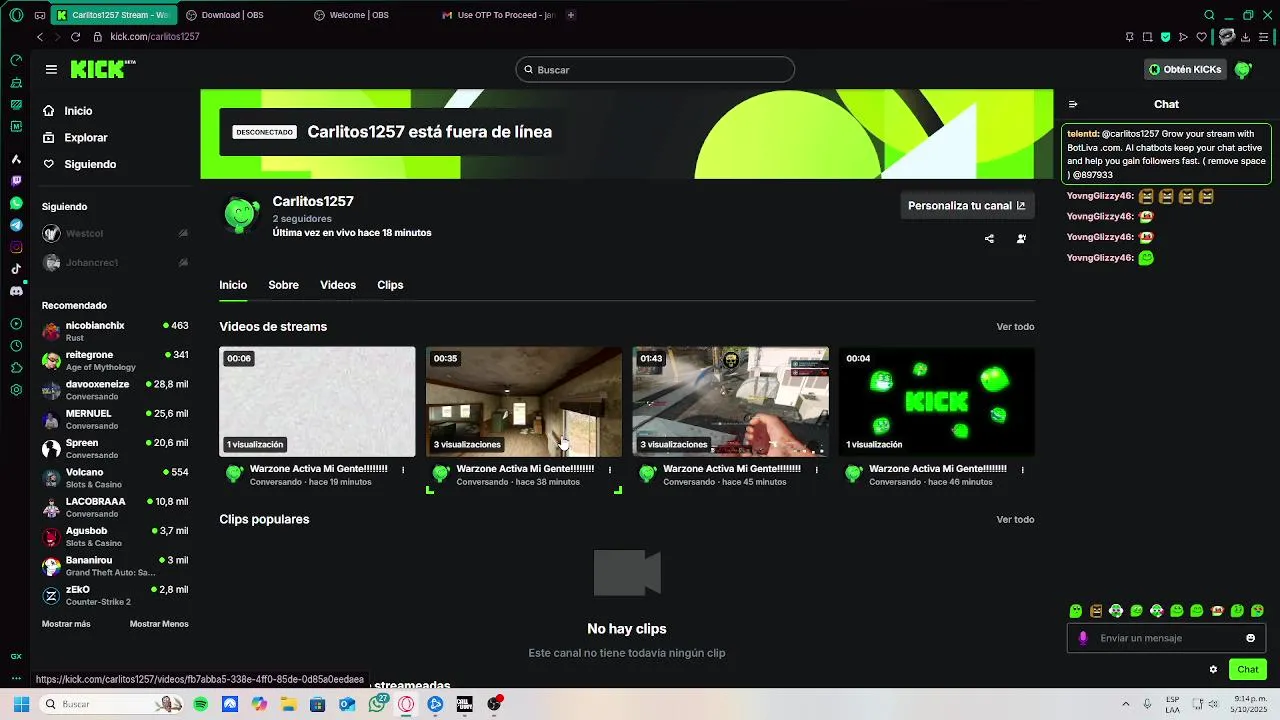
Task: Open Spotify from the taskbar
Action: (201, 704)
